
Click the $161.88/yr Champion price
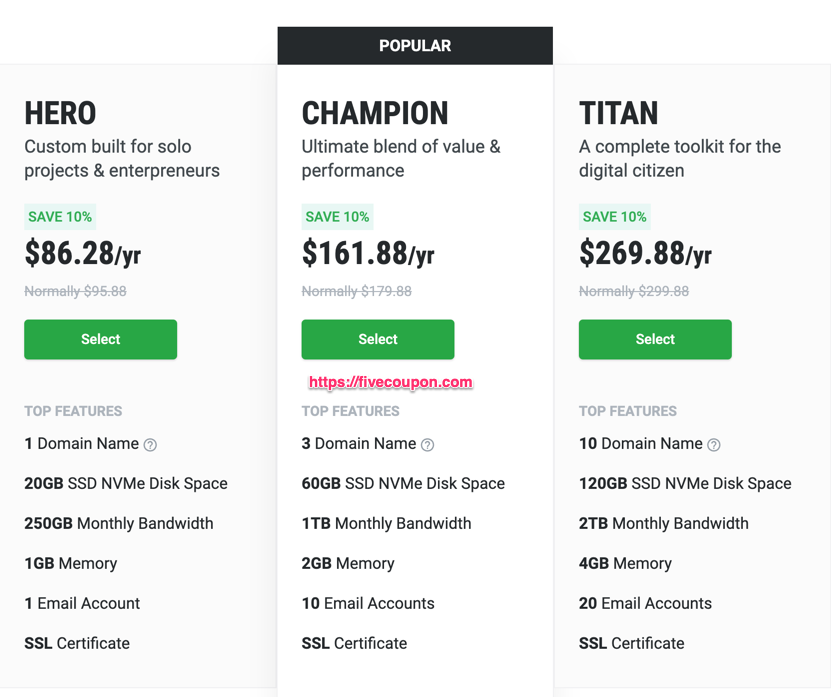(x=368, y=253)
